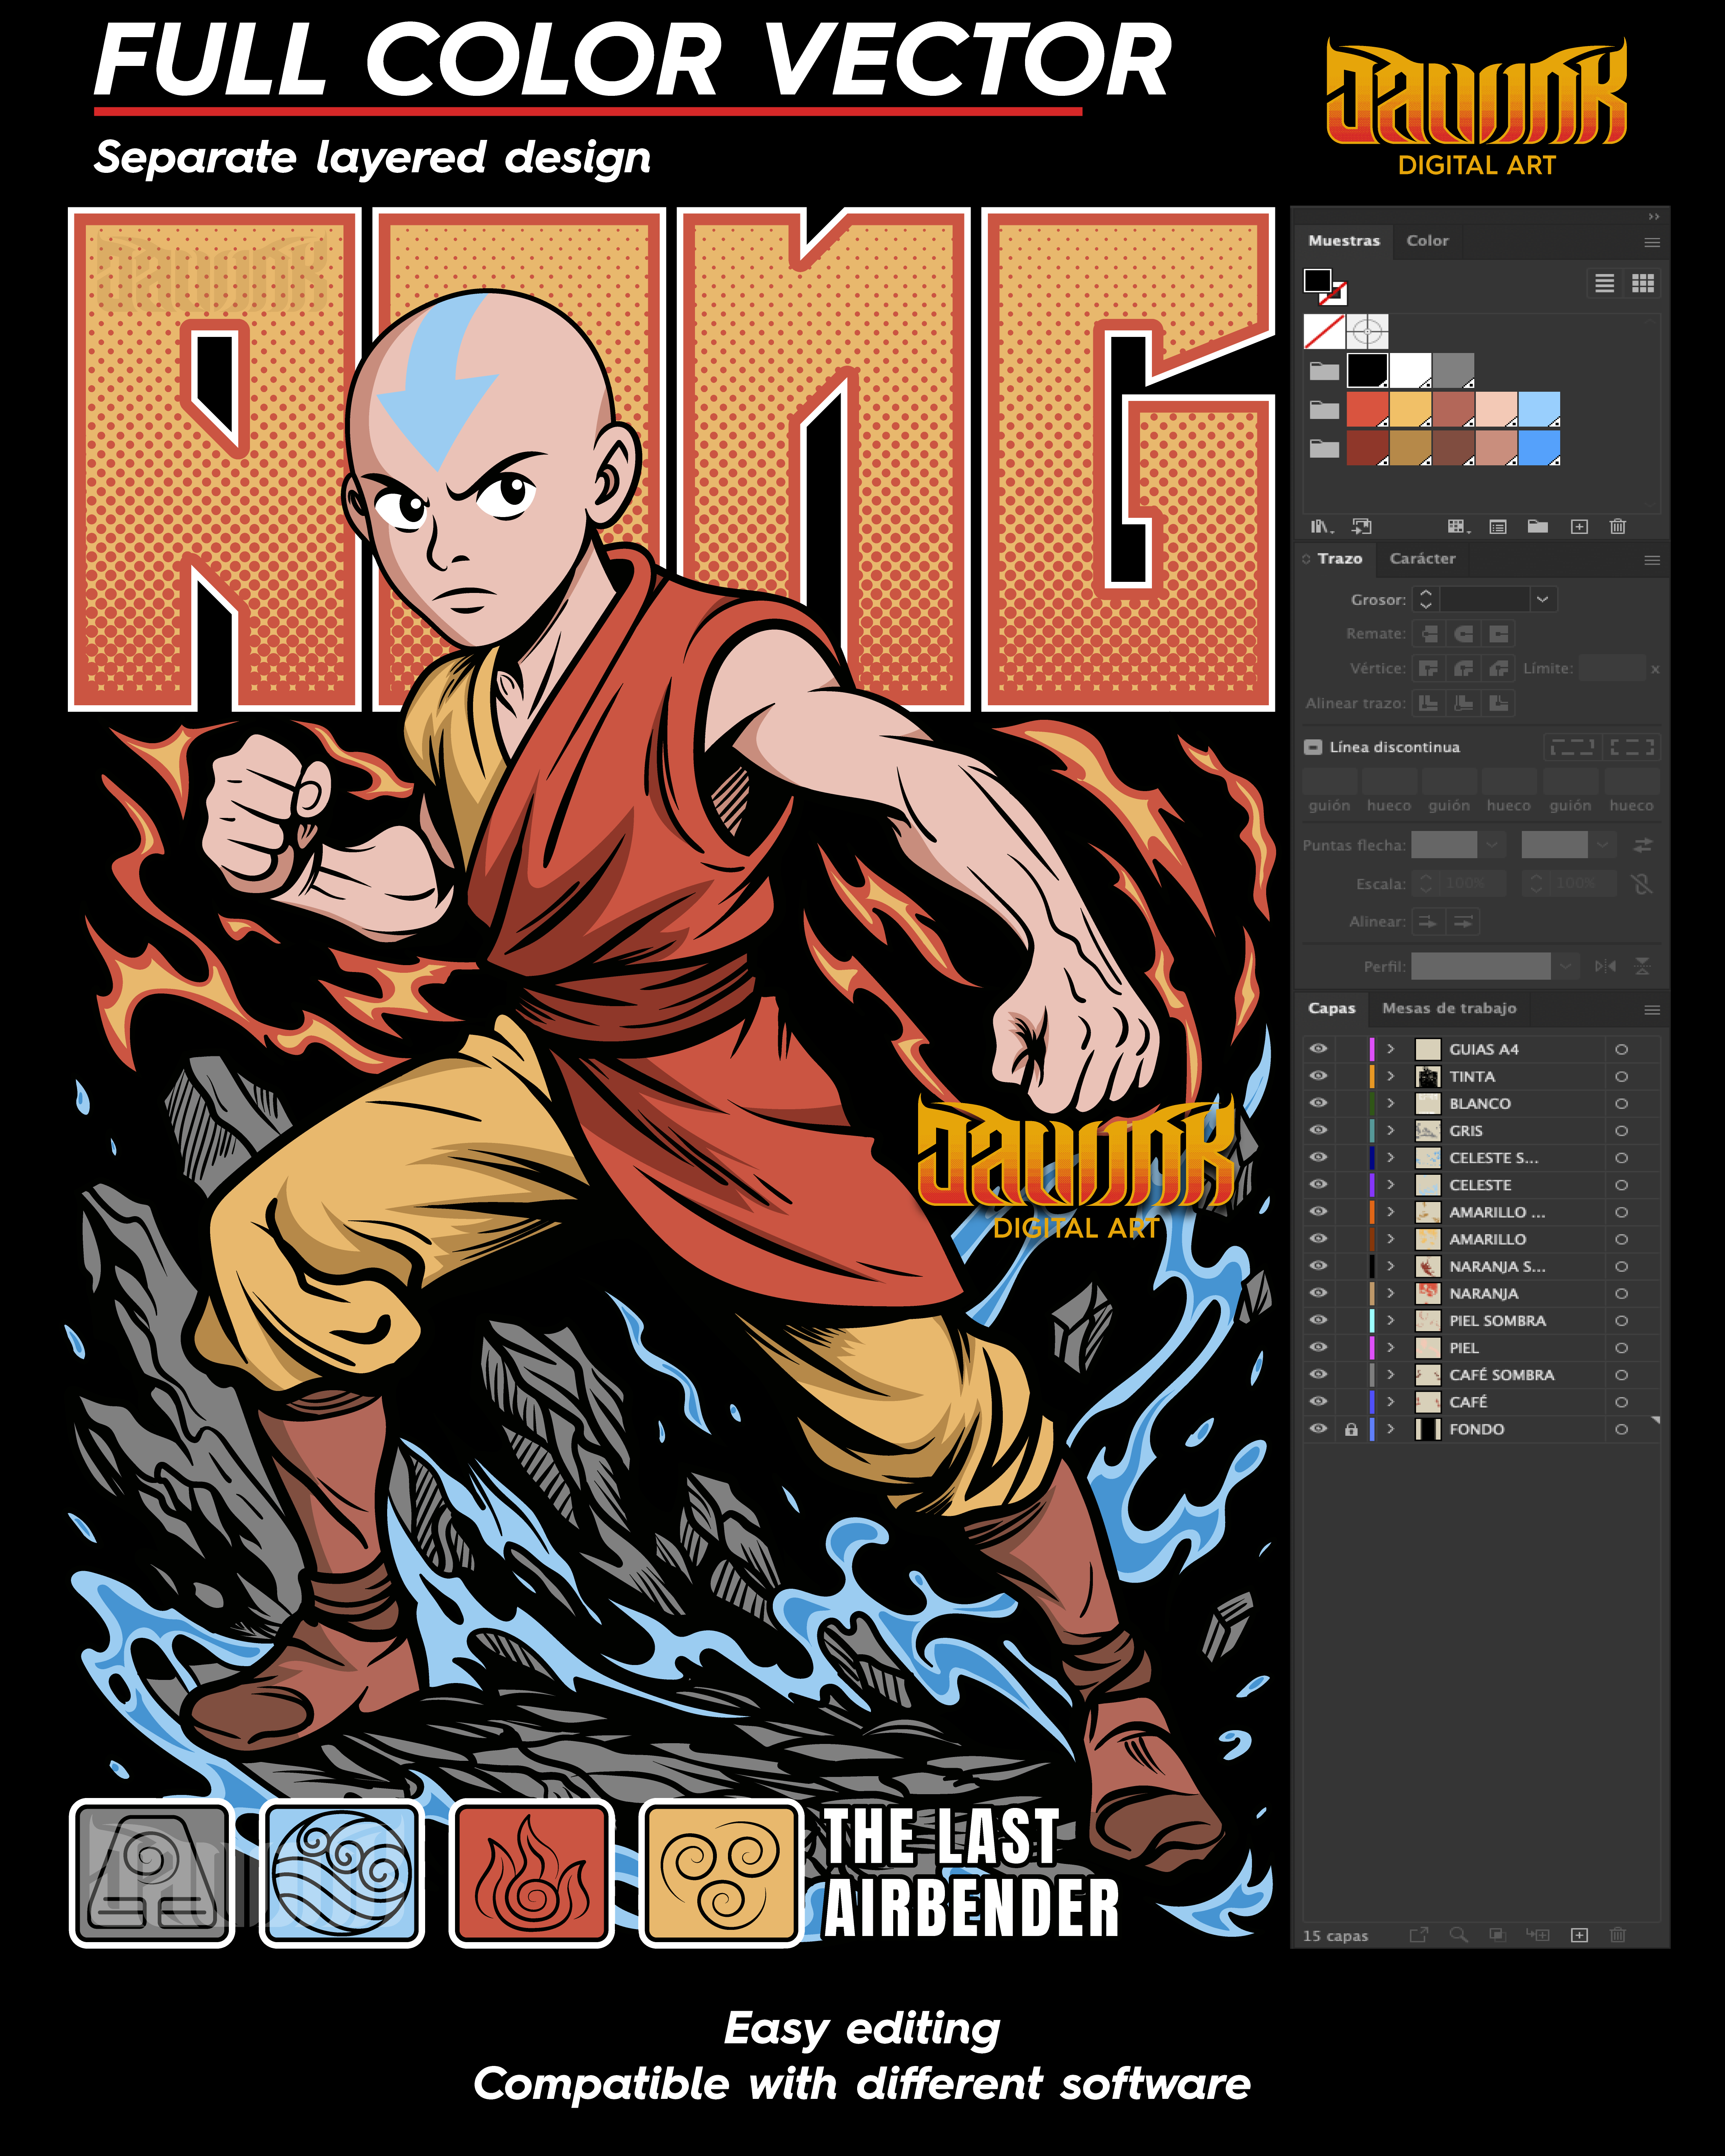The height and width of the screenshot is (2156, 1725).
Task: Expand the PIEL SOMBRA layer
Action: point(1390,1320)
